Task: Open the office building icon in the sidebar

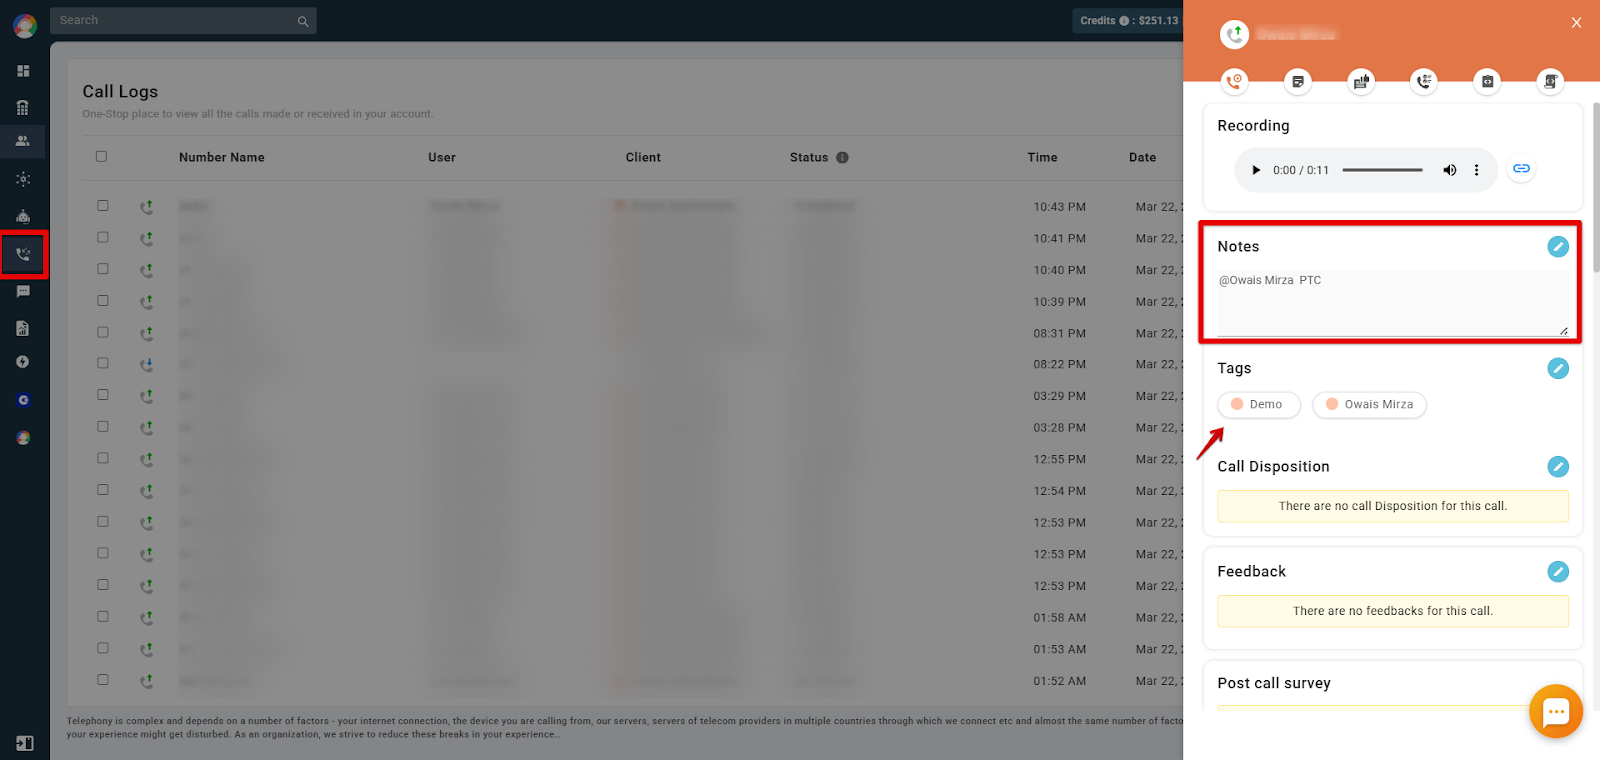Action: pos(23,107)
